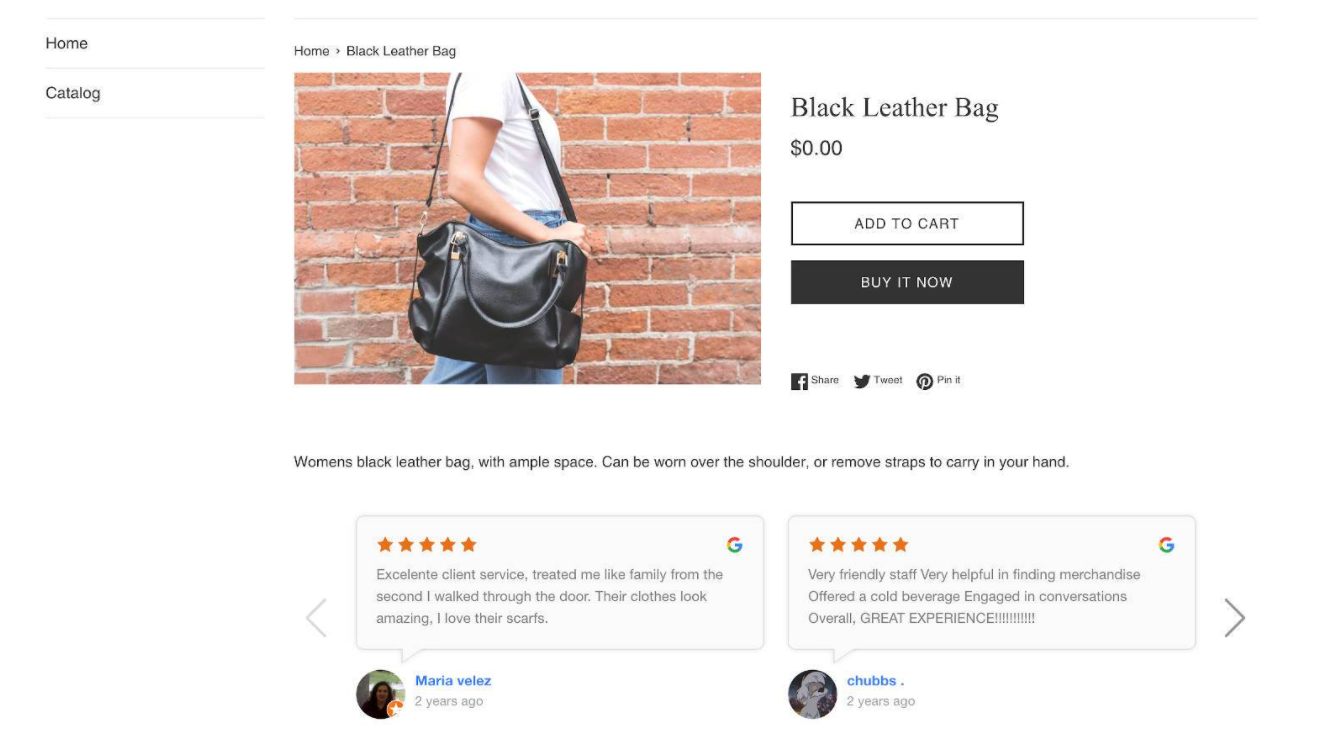Open Google icon on chubbs review
This screenshot has width=1337, height=753.
tap(1166, 545)
